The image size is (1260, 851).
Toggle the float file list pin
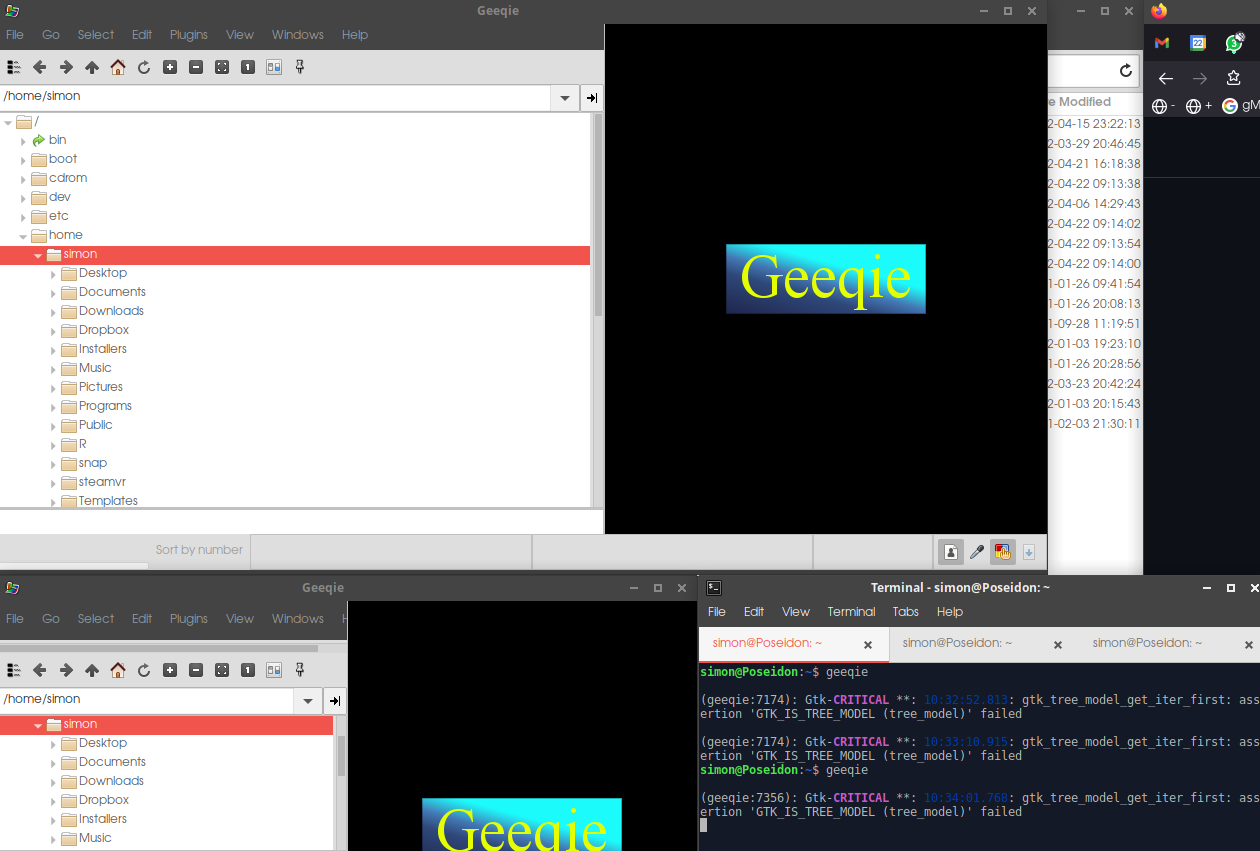click(299, 67)
